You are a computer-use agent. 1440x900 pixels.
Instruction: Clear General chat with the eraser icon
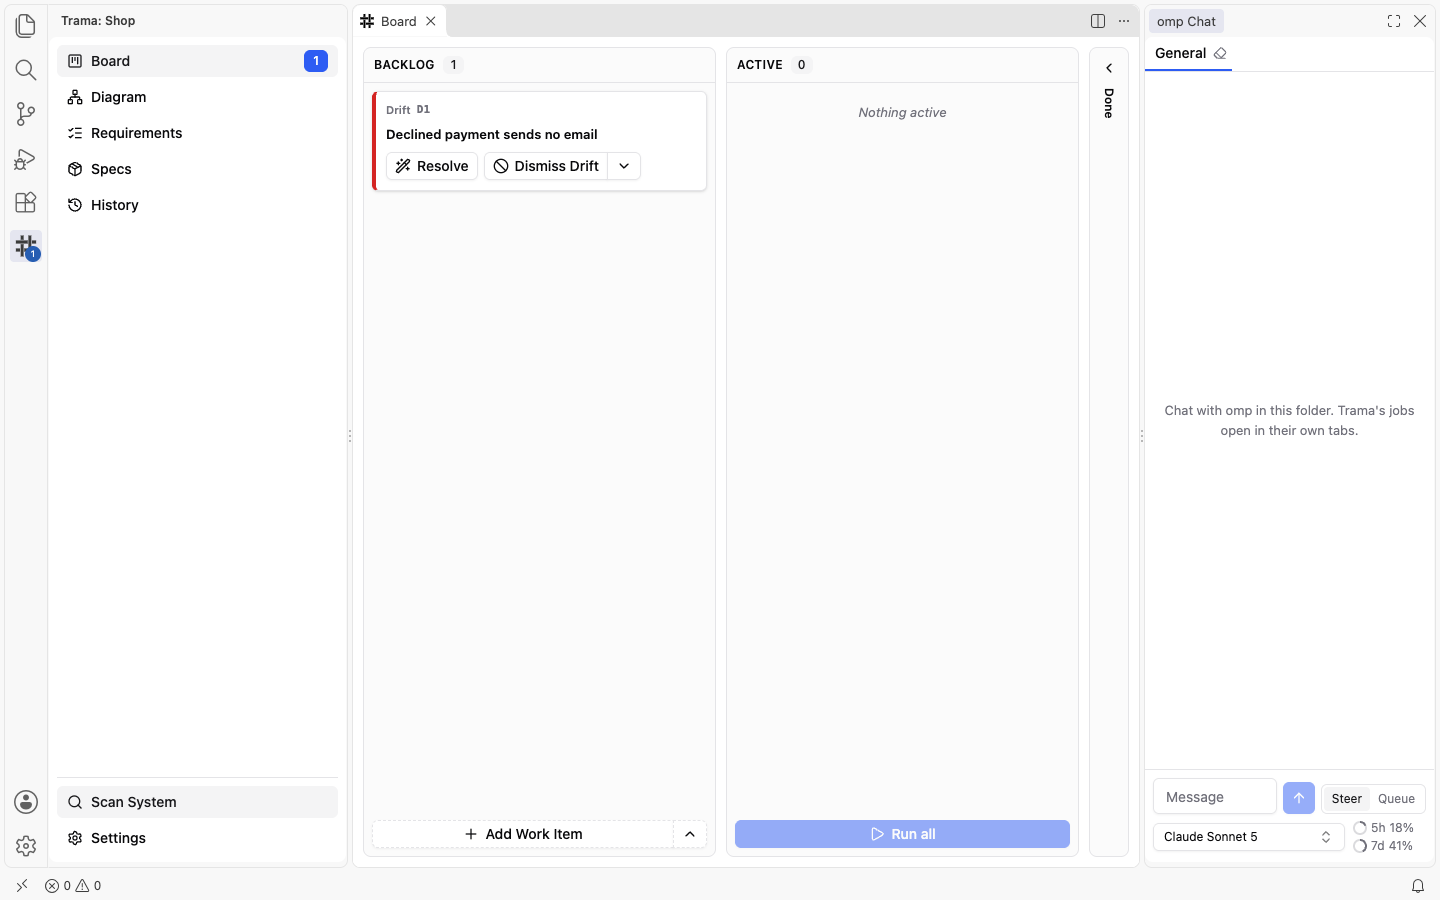[1220, 53]
